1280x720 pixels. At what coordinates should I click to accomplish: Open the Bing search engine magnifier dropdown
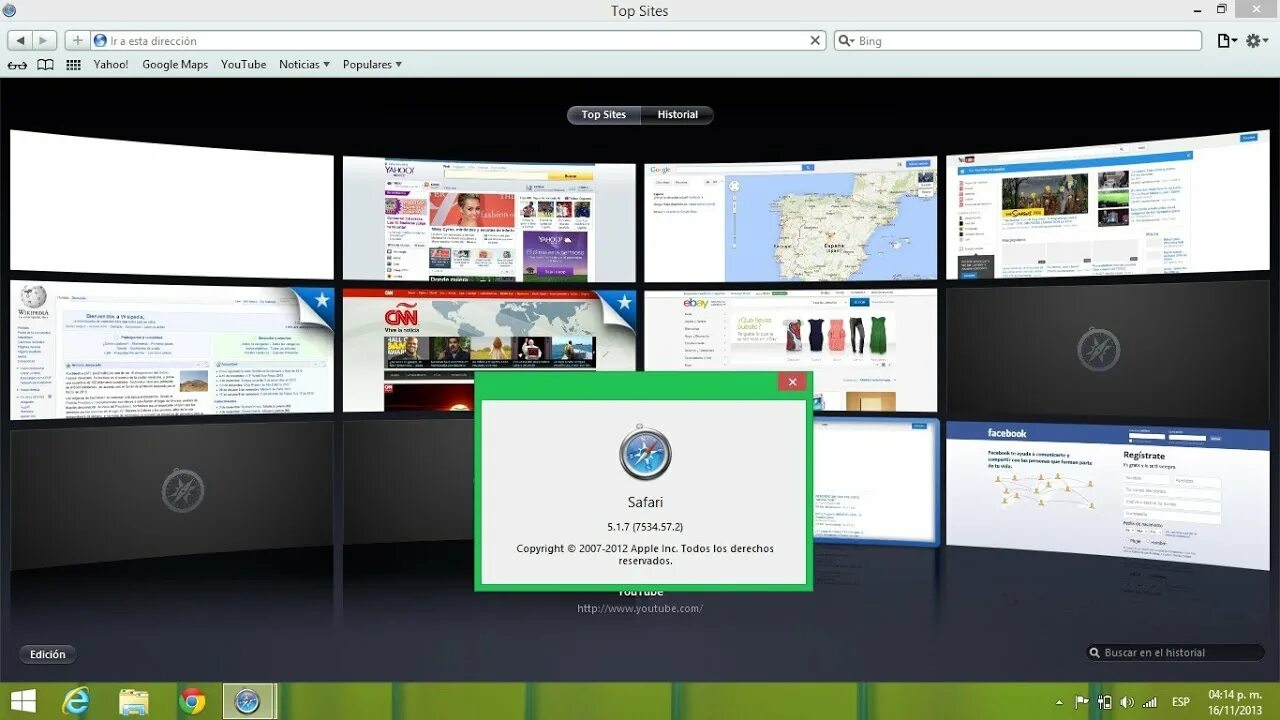846,41
